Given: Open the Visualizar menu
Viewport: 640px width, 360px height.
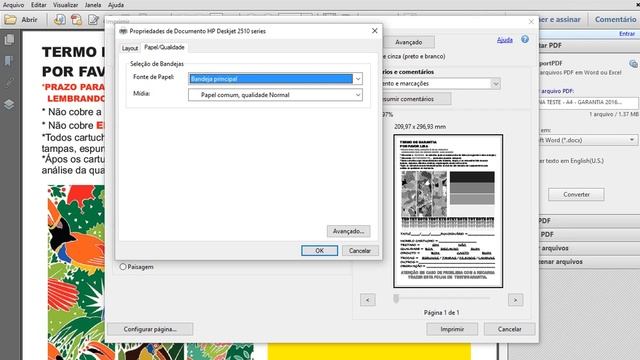Looking at the screenshot, I should pyautogui.click(x=65, y=5).
